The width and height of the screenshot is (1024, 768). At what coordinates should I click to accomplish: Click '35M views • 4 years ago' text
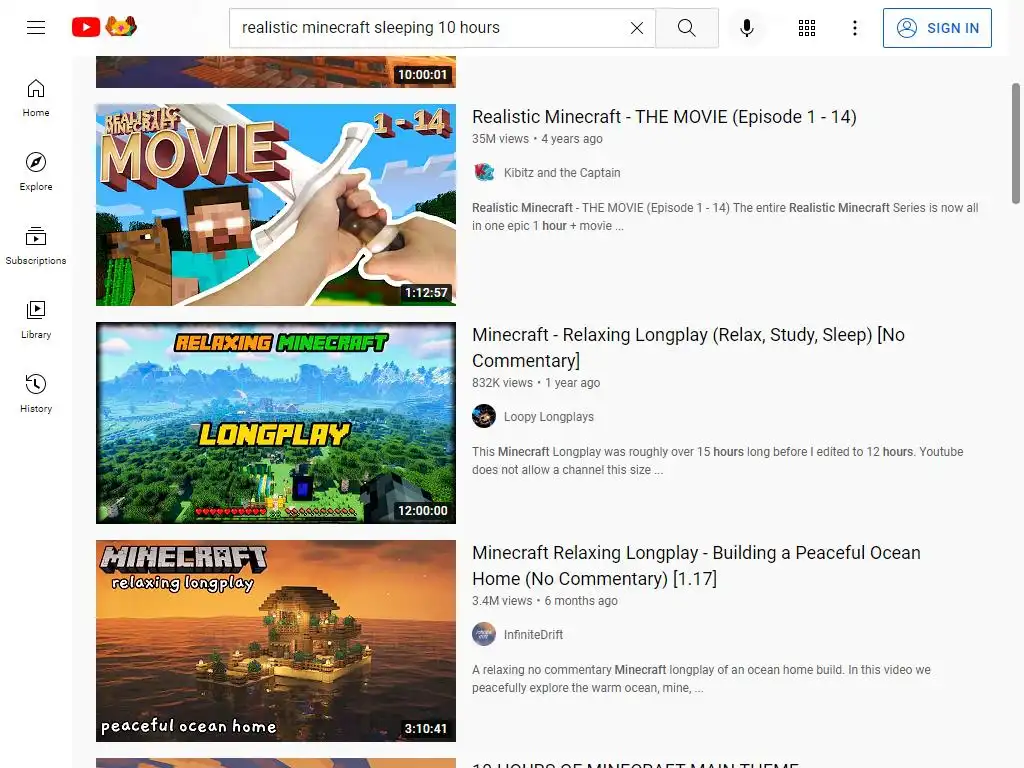pyautogui.click(x=537, y=138)
